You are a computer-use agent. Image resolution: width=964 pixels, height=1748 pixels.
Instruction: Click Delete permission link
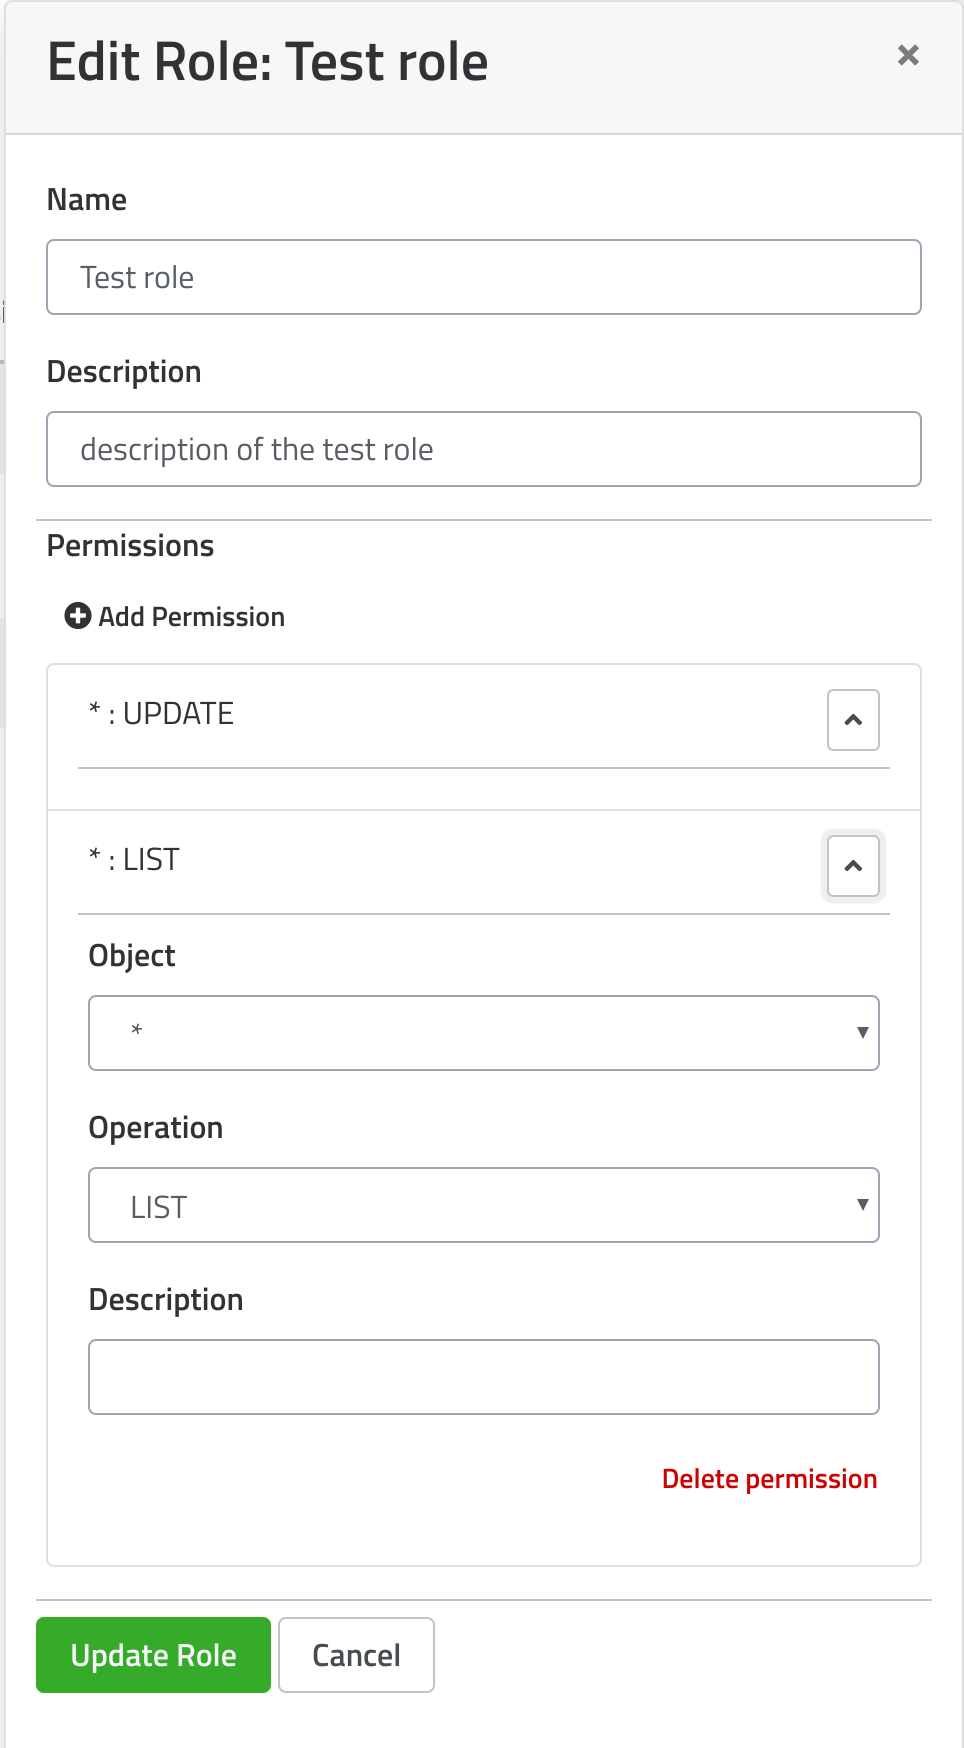click(x=769, y=1479)
